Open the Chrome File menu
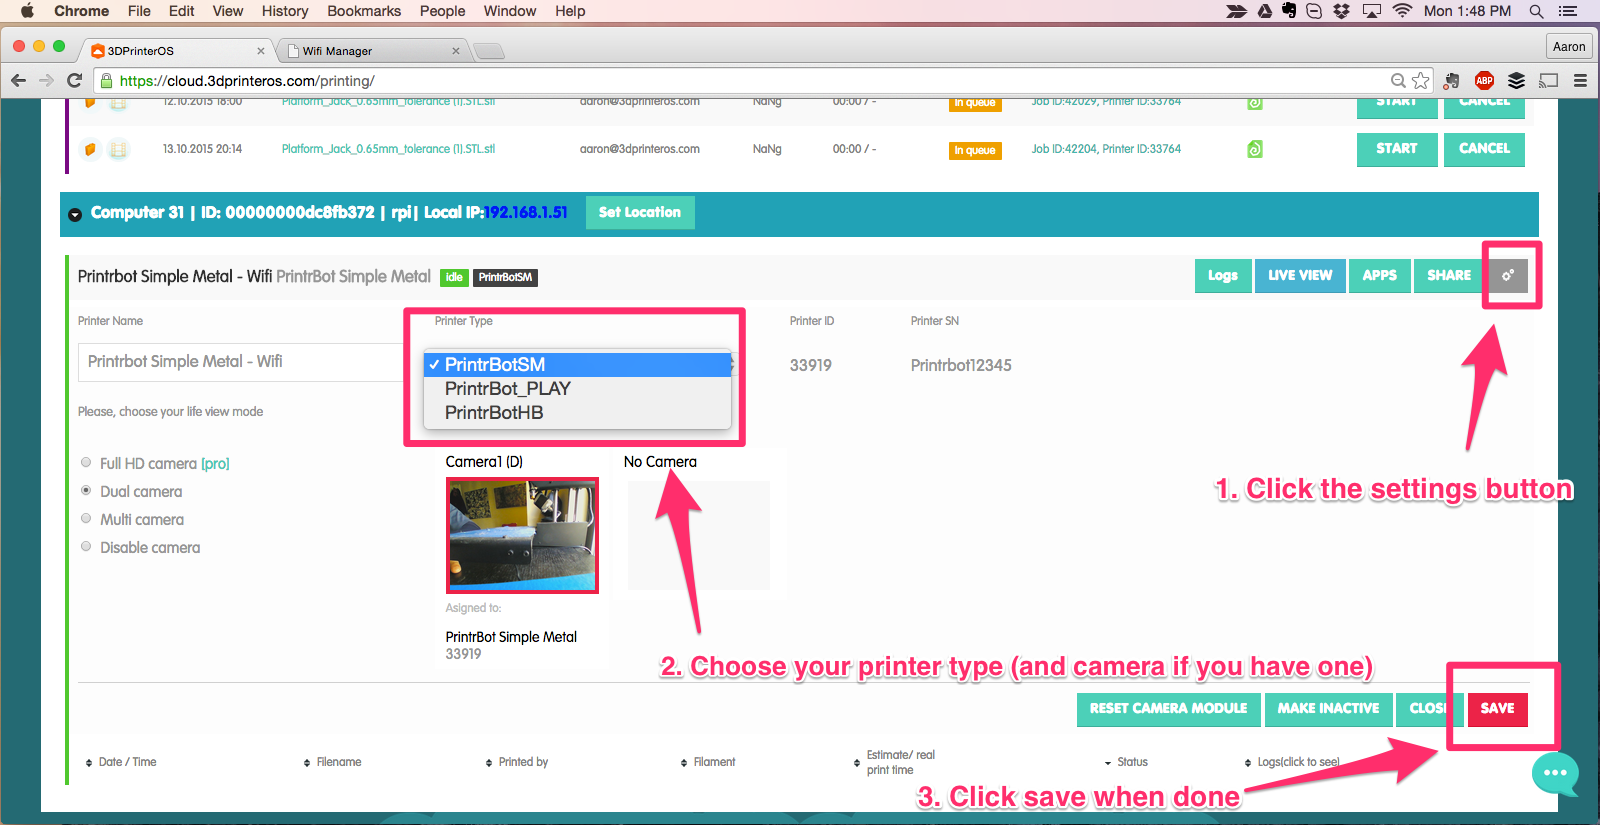 coord(139,11)
